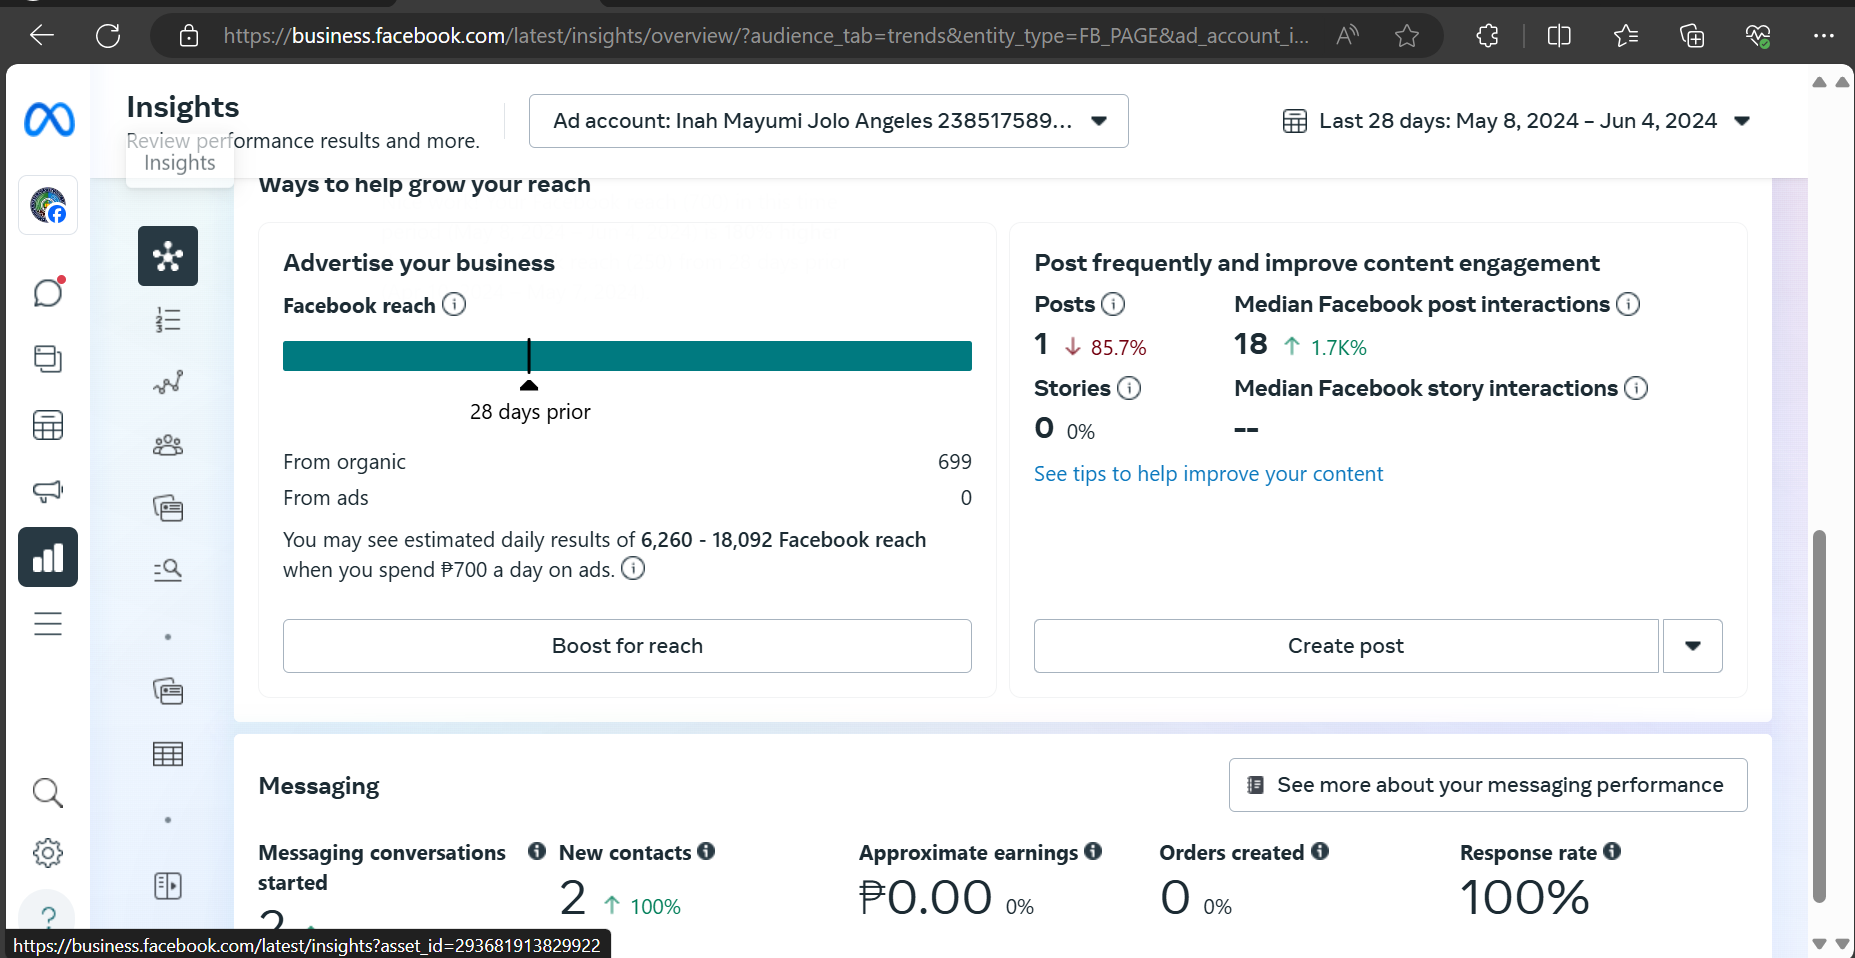
Task: Open the Last 28 days date range picker
Action: 1516,121
